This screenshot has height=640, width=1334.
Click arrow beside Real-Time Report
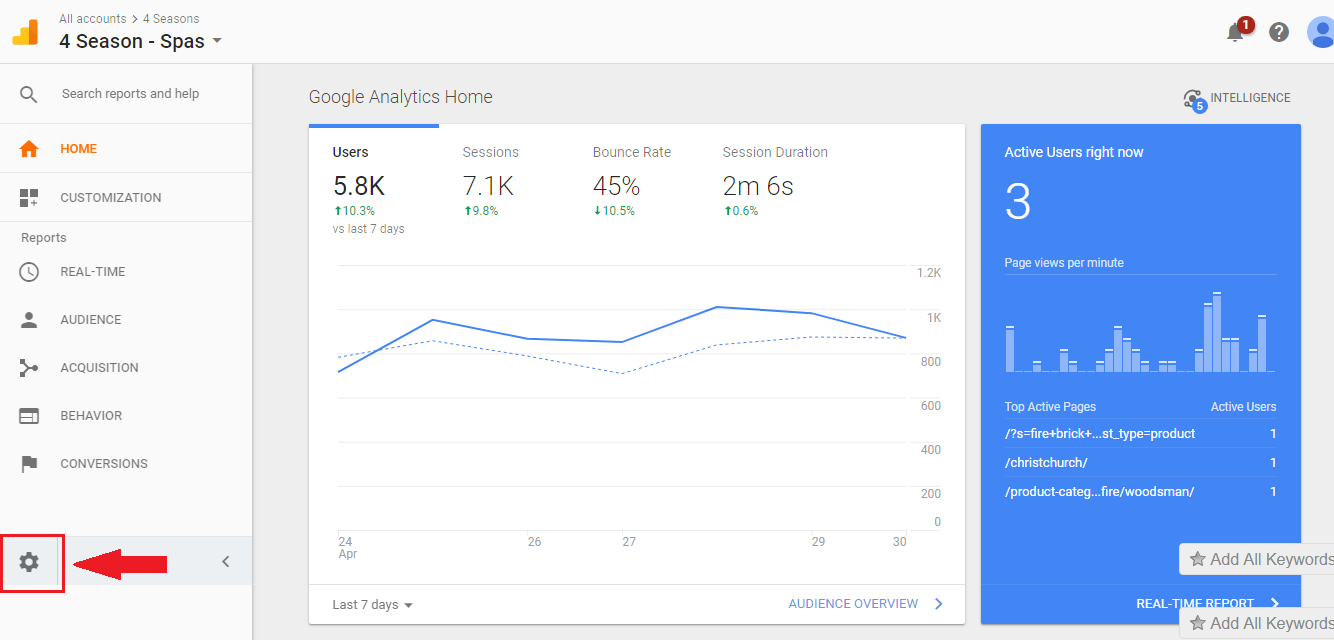coord(1275,603)
